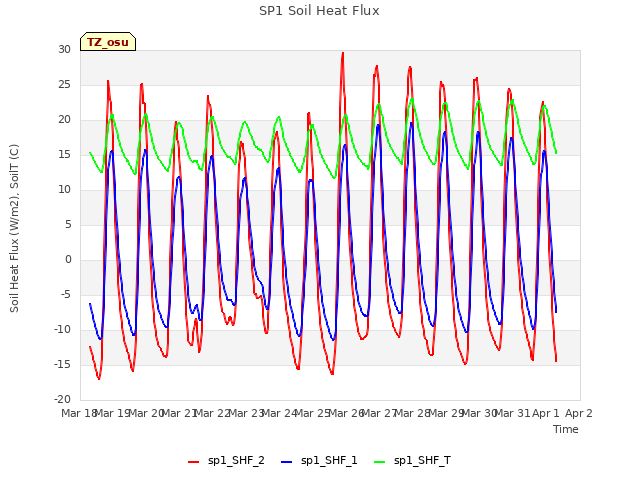This screenshot has width=640, height=480.
Task: Click the red sp1_SHF_2 legend swatch
Action: [193, 462]
